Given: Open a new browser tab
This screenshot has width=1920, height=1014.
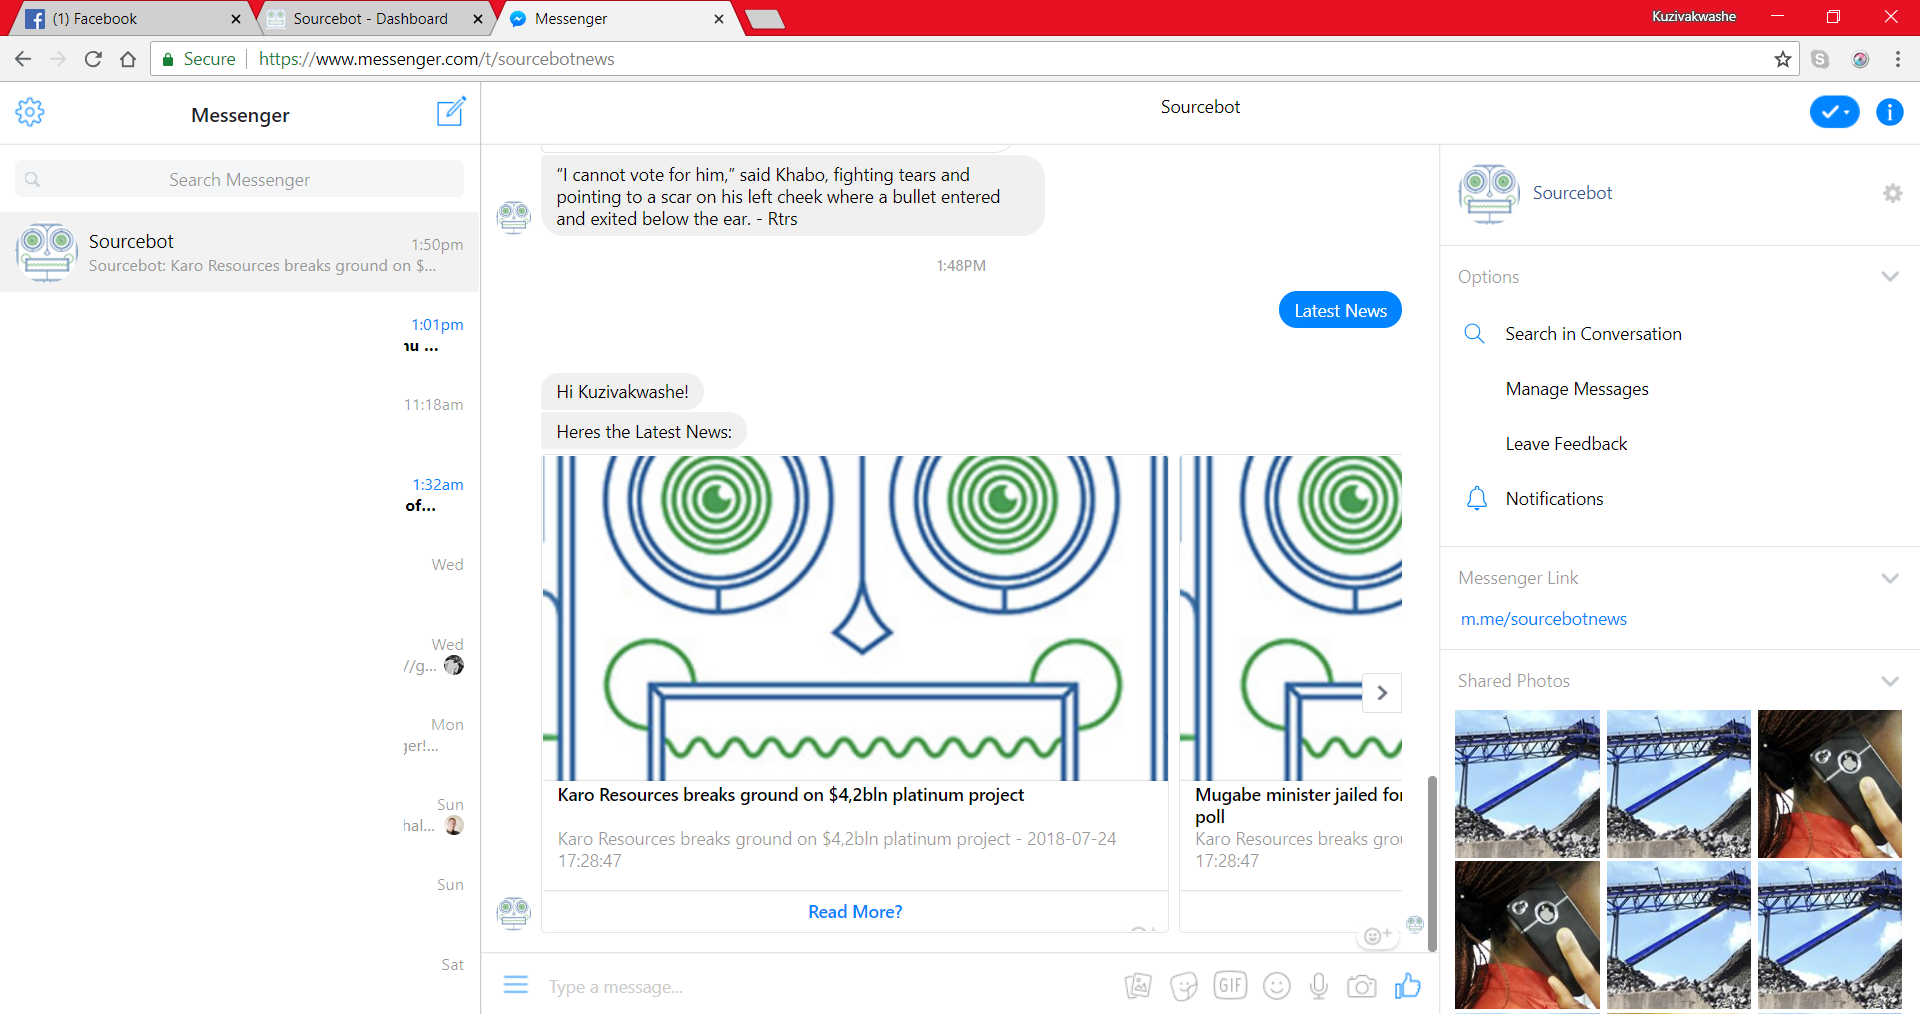Looking at the screenshot, I should point(765,19).
